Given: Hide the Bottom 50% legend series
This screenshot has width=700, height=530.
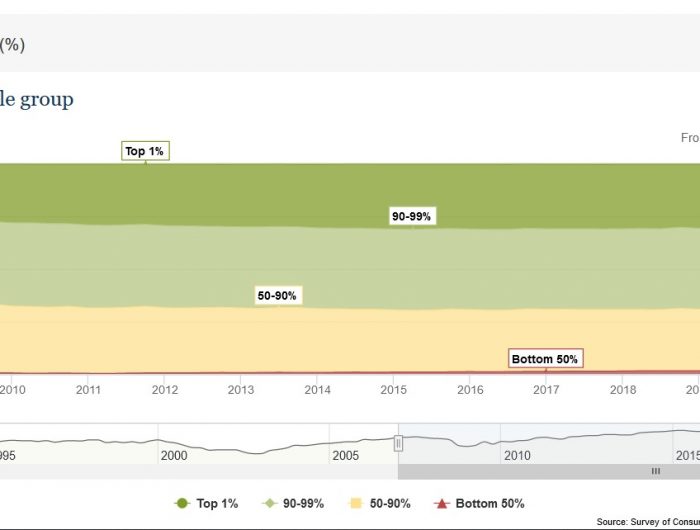Looking at the screenshot, I should 491,504.
